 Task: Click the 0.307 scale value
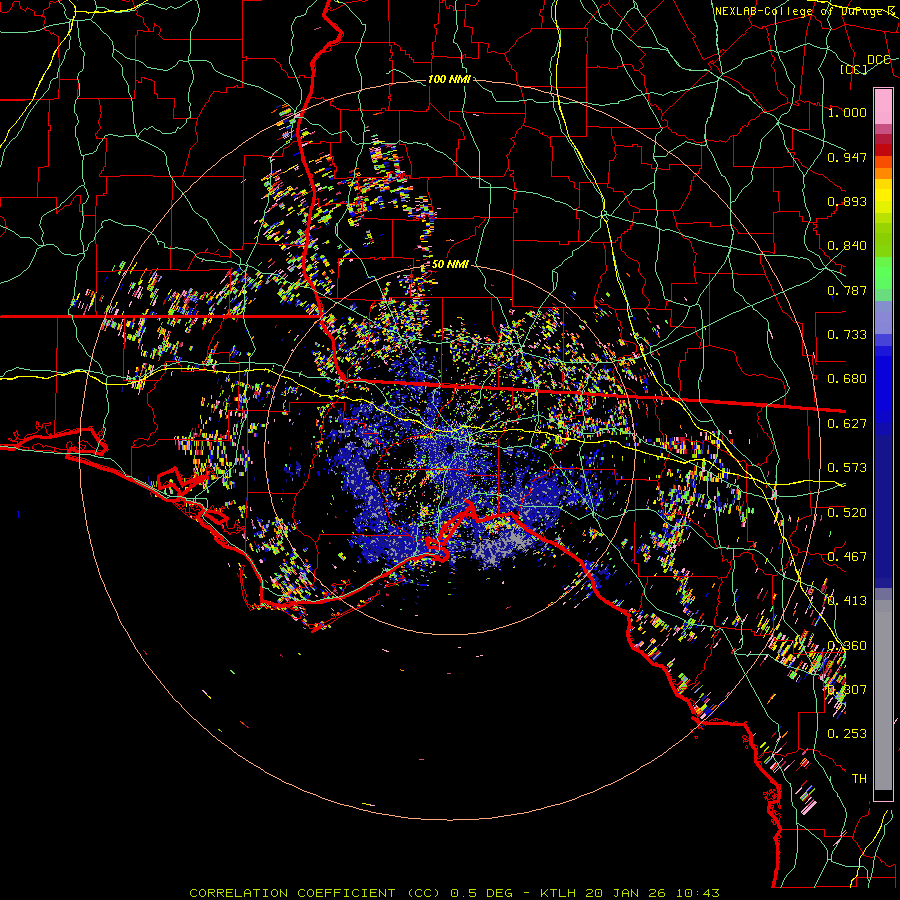point(847,689)
